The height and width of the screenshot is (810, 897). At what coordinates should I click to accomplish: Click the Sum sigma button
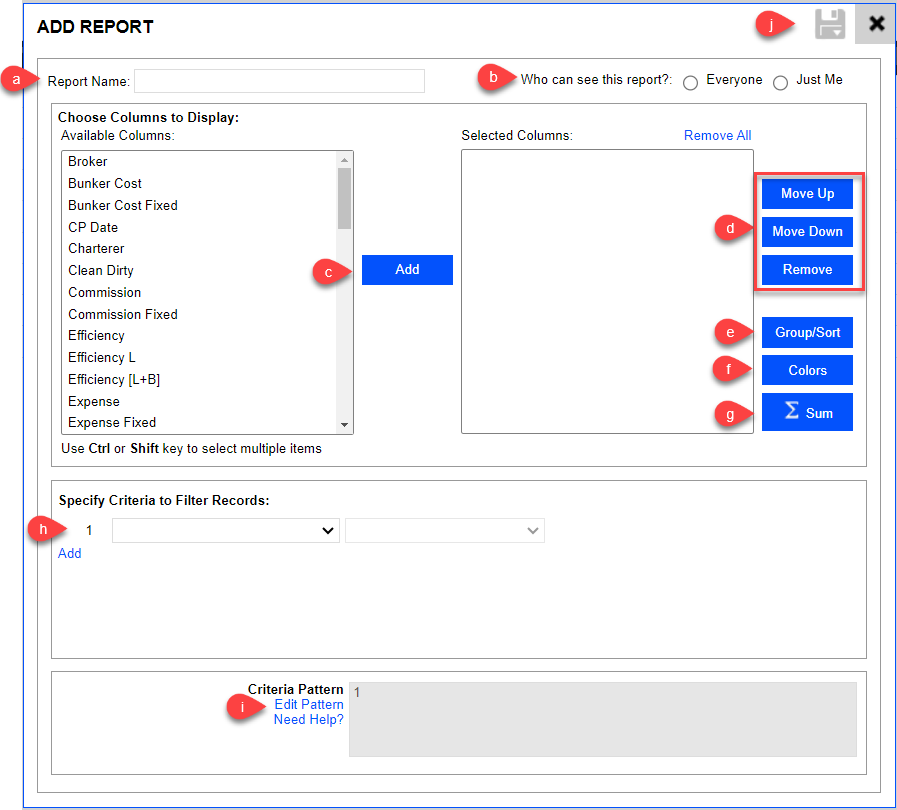[807, 412]
